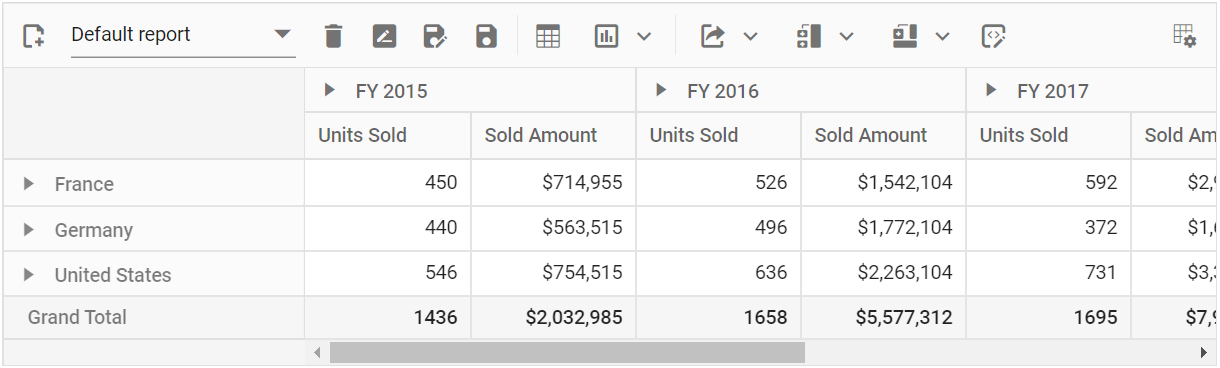Select the FY 2015 header text
This screenshot has height=368, width=1220.
click(x=391, y=91)
